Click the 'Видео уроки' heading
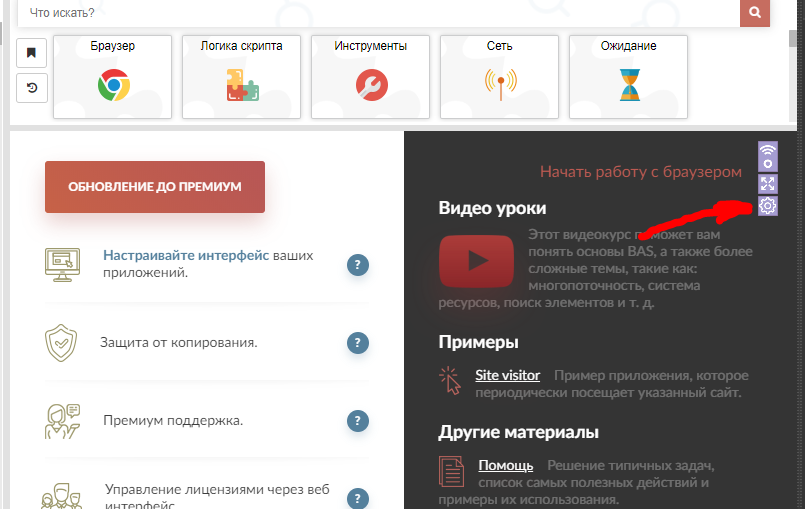This screenshot has height=509, width=805. pyautogui.click(x=492, y=208)
